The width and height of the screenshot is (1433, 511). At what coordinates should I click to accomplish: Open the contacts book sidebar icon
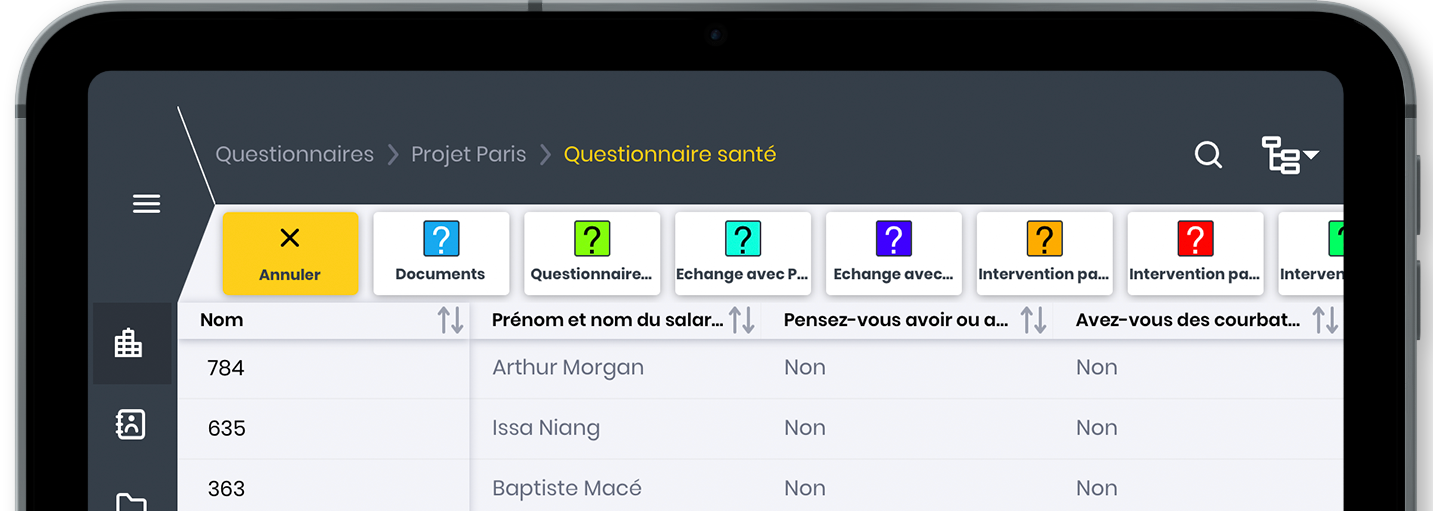[x=130, y=424]
